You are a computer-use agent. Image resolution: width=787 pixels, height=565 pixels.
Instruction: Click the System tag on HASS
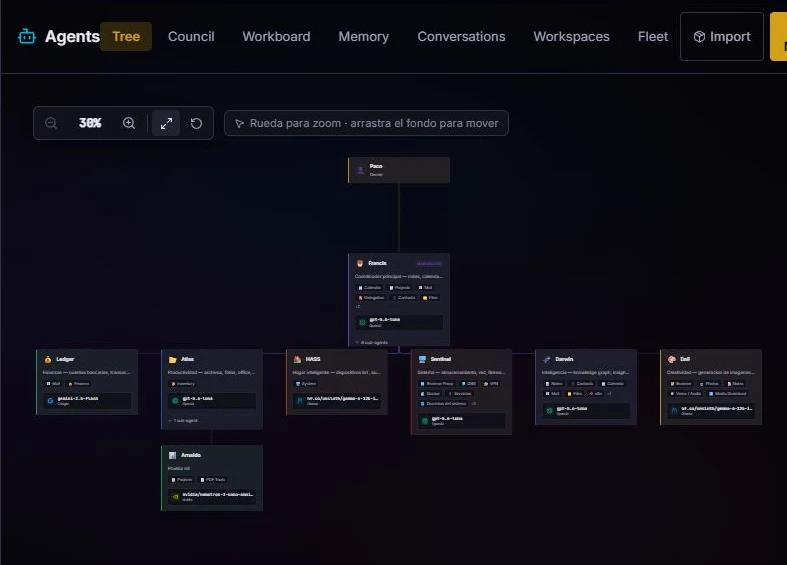click(306, 384)
